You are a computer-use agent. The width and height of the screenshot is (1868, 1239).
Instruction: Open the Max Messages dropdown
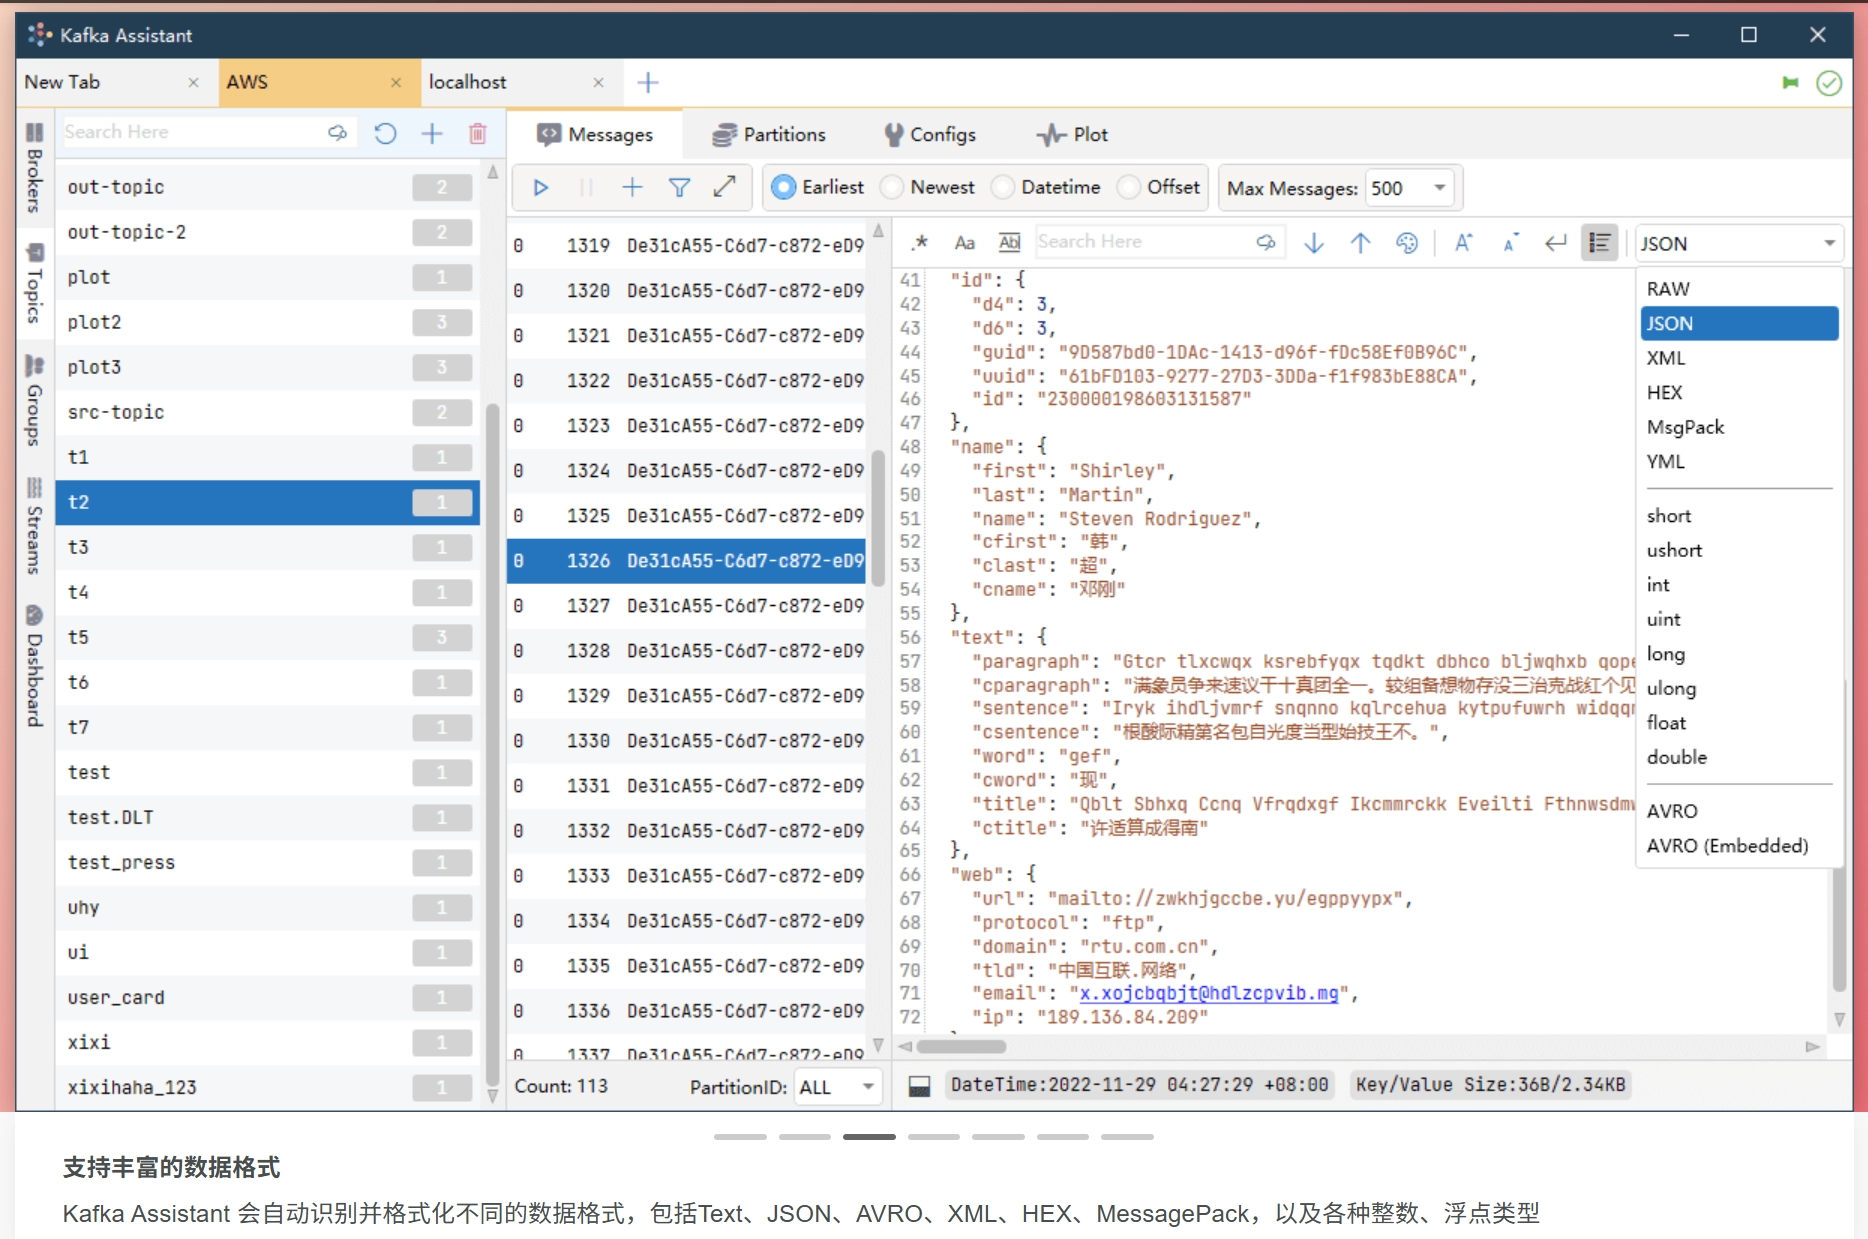click(1409, 188)
